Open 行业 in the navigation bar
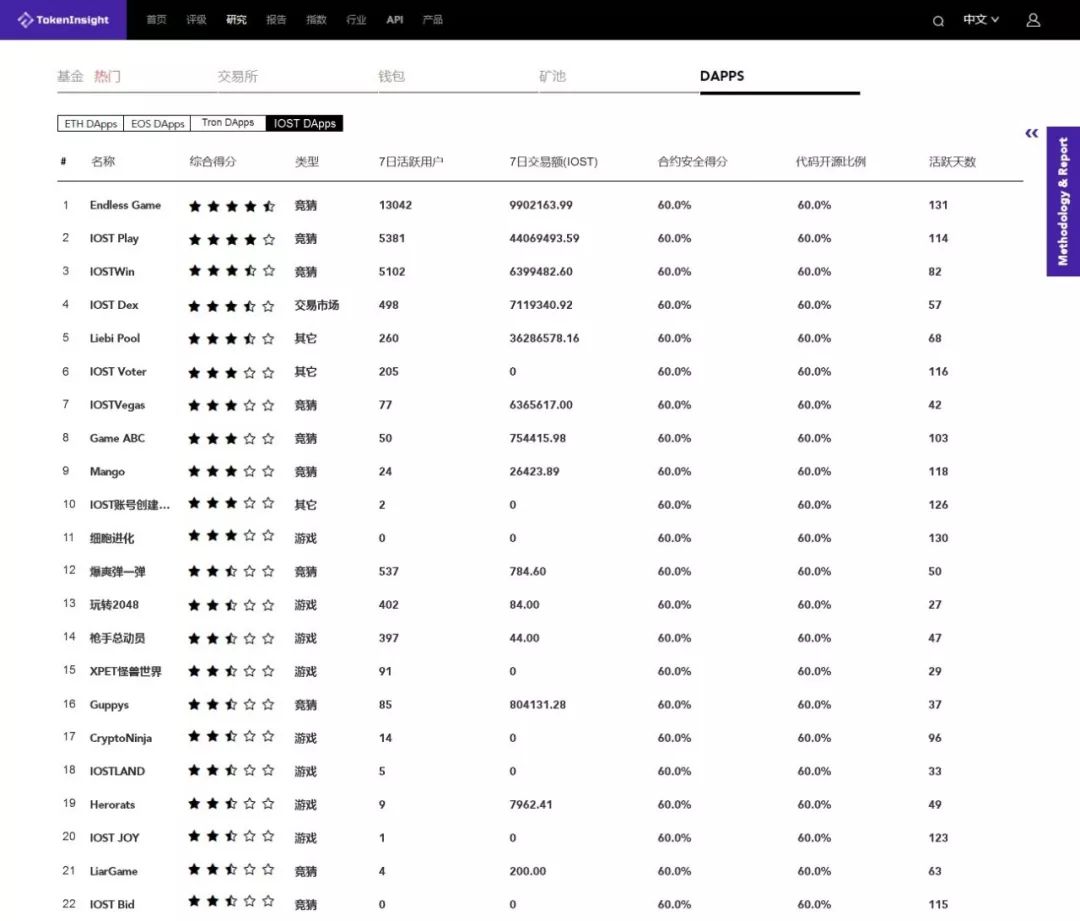1080x921 pixels. 356,19
